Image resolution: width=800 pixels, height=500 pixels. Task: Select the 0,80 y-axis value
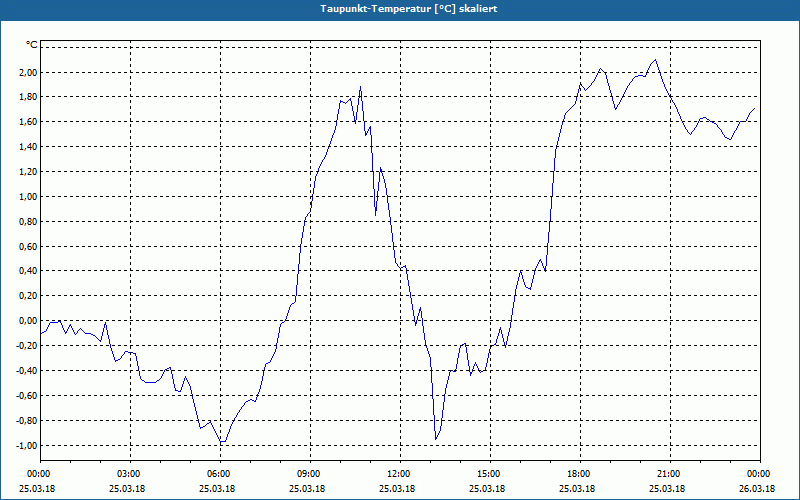pos(29,222)
